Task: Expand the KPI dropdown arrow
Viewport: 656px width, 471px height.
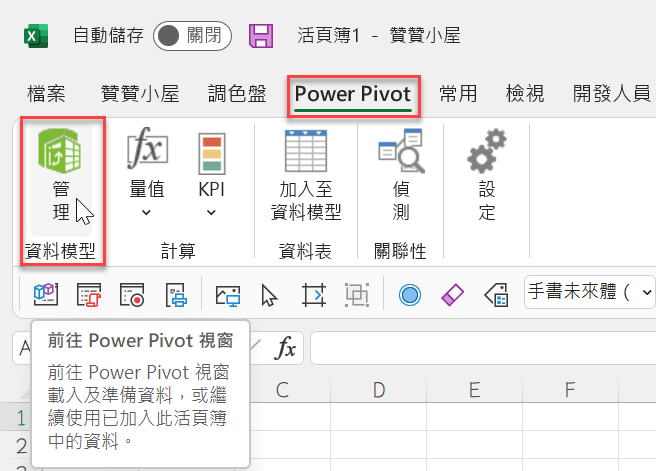Action: pos(211,212)
